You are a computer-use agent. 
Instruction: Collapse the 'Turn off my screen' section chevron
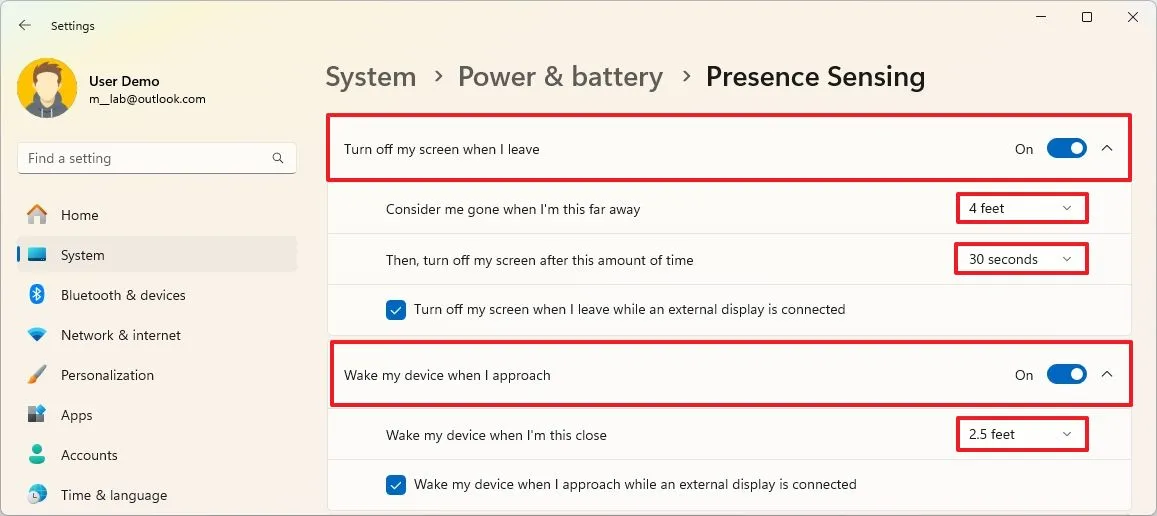pos(1107,149)
